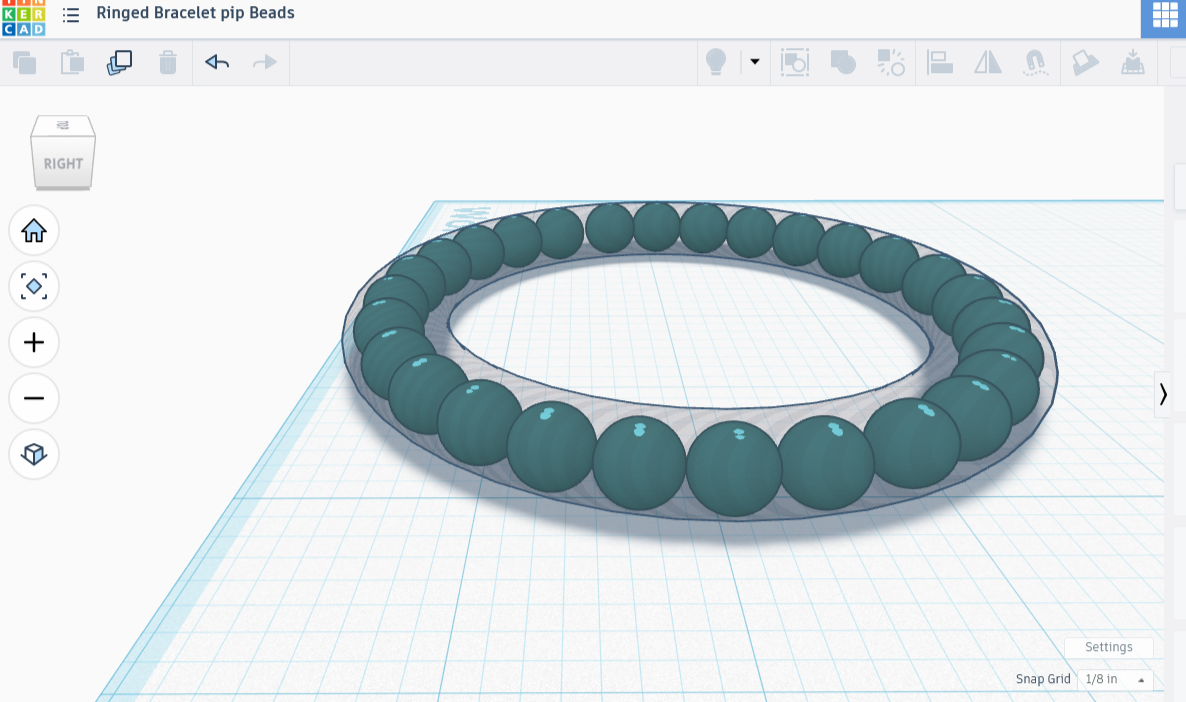Use Duplicate and Repeat
Image resolution: width=1186 pixels, height=702 pixels.
point(119,62)
